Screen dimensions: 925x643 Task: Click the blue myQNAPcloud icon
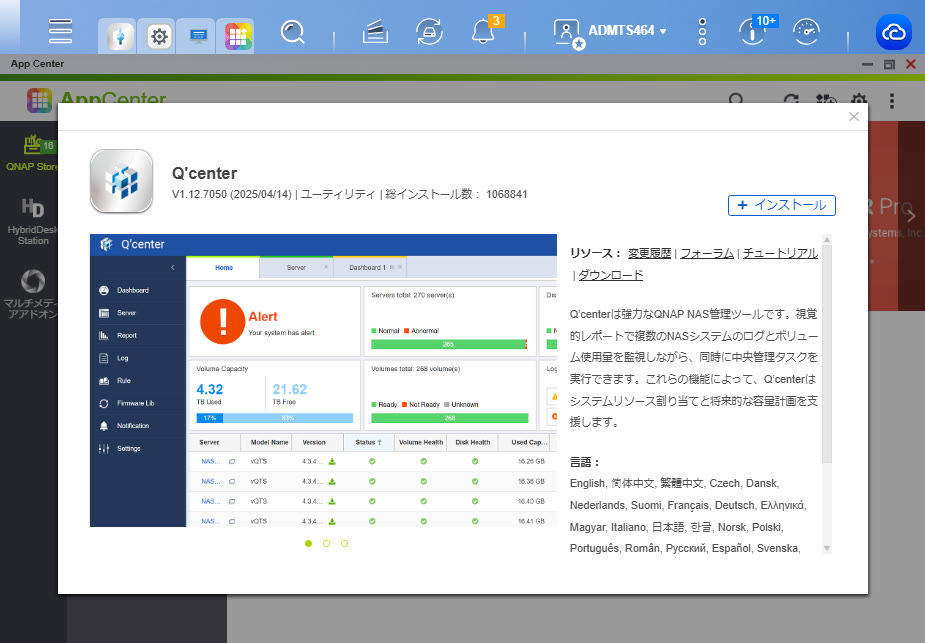894,32
